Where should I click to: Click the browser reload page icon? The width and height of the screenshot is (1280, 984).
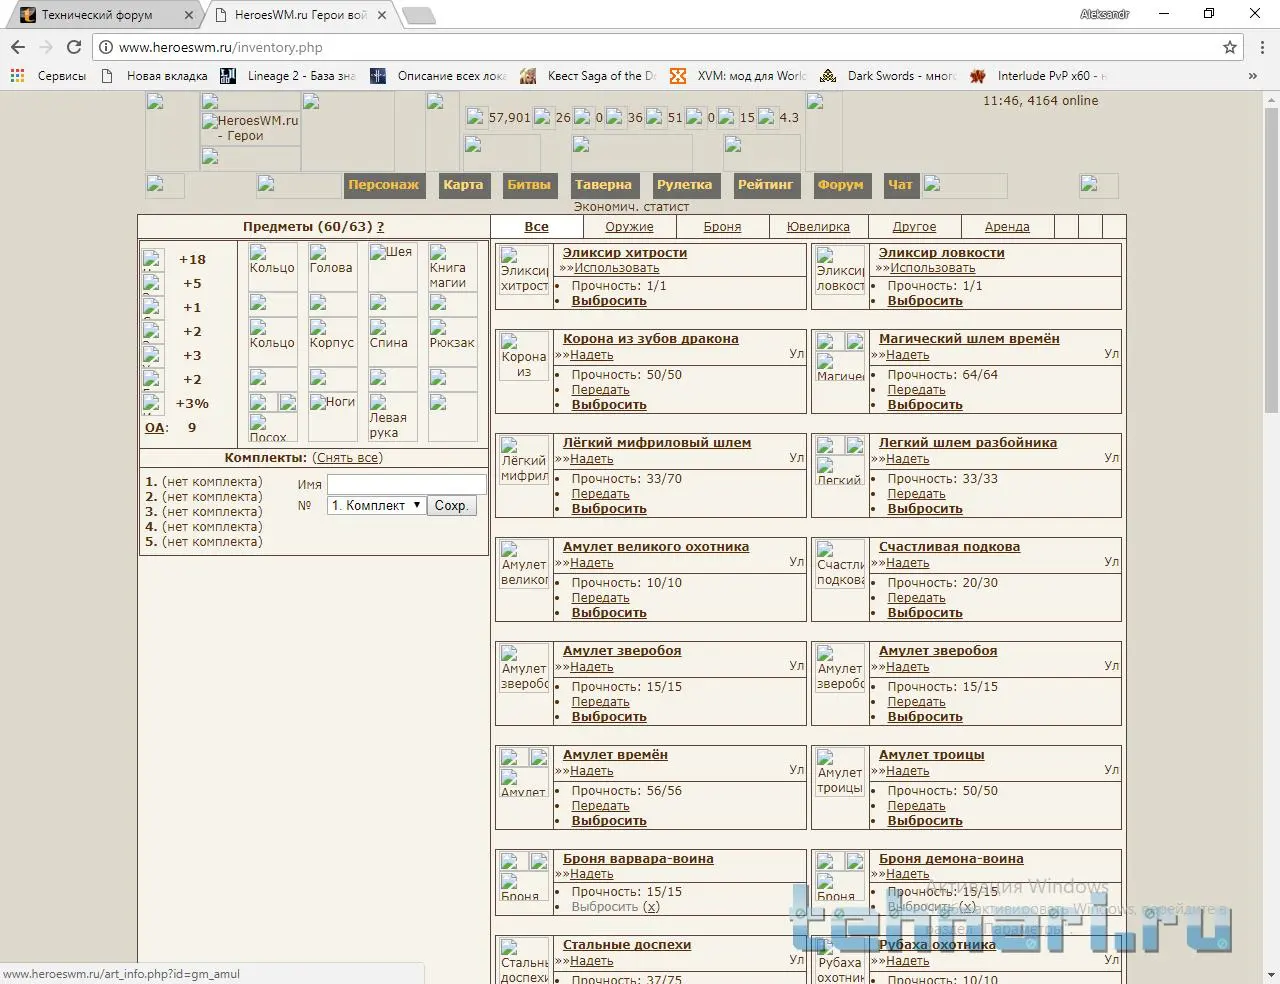pyautogui.click(x=73, y=47)
